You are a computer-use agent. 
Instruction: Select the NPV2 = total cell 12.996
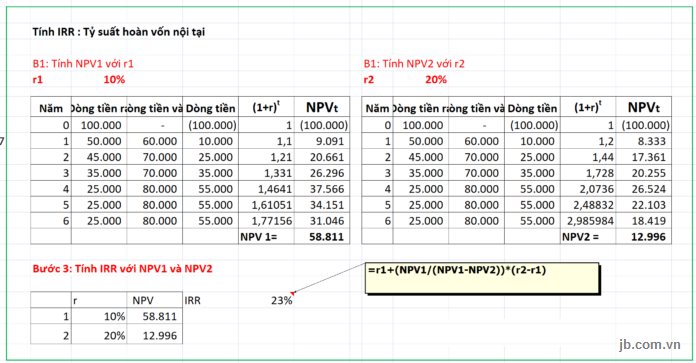pos(644,237)
